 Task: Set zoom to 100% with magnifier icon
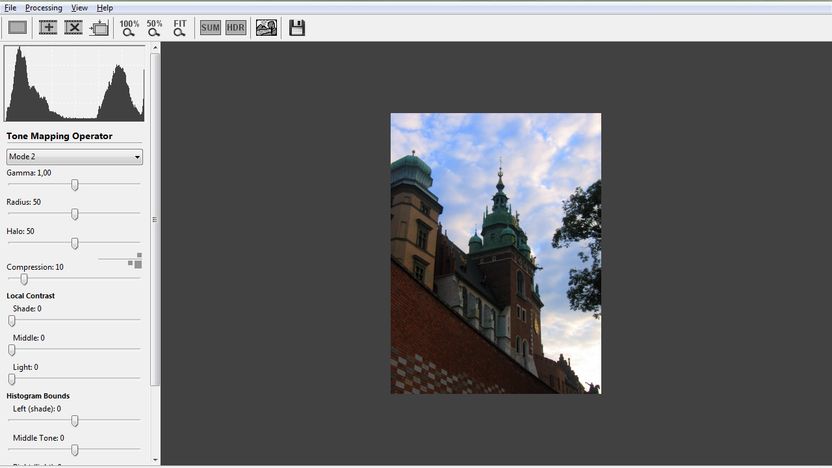[x=129, y=28]
